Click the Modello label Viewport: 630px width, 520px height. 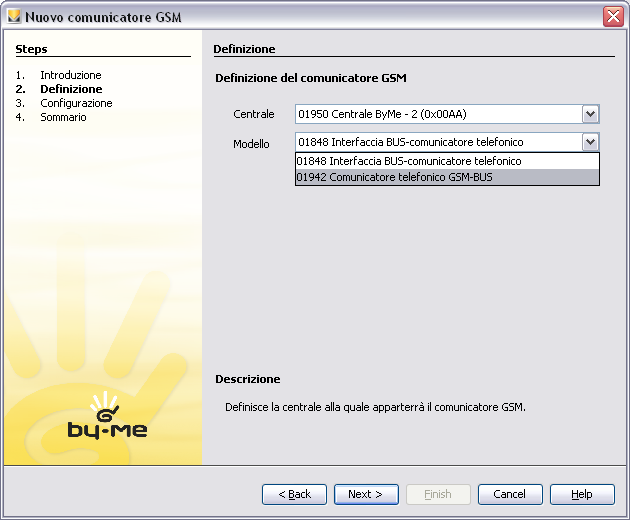(x=251, y=144)
